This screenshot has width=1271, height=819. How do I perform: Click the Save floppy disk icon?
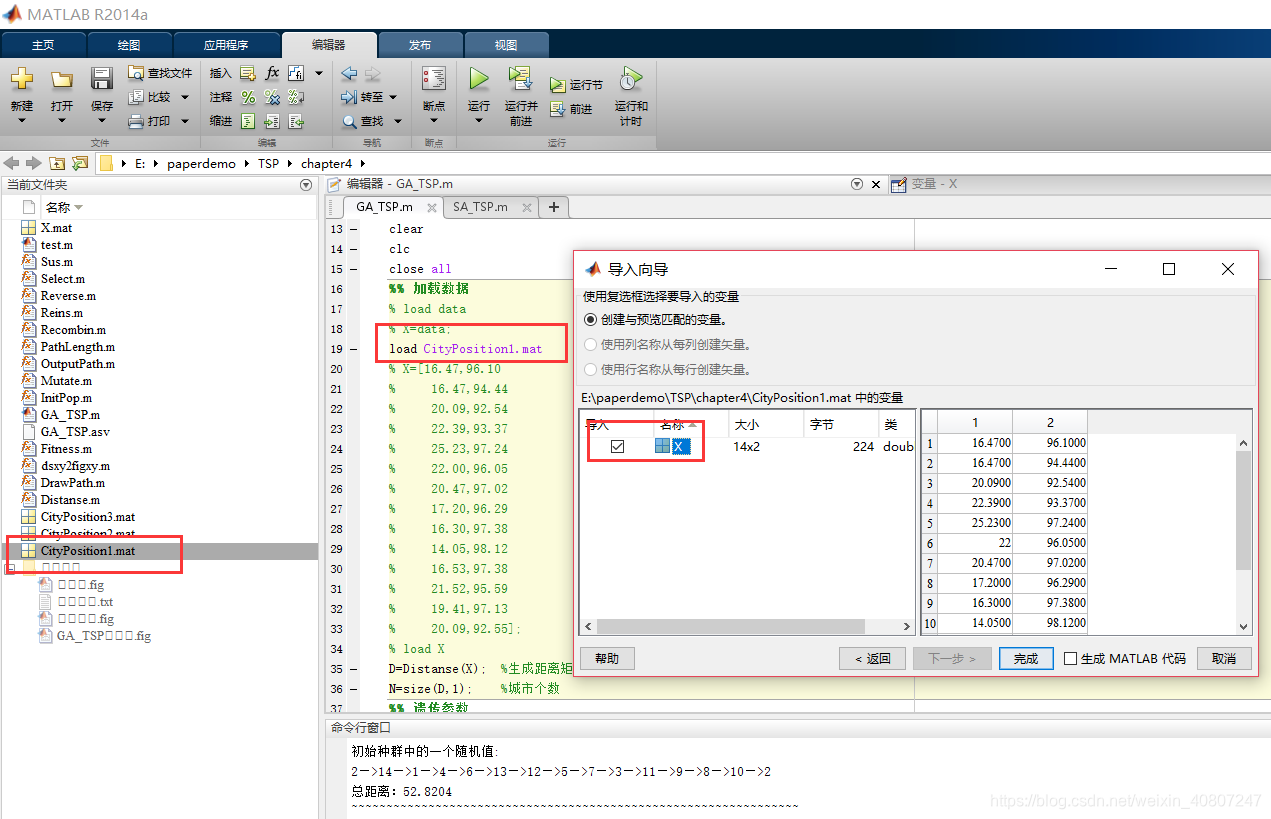coord(102,79)
